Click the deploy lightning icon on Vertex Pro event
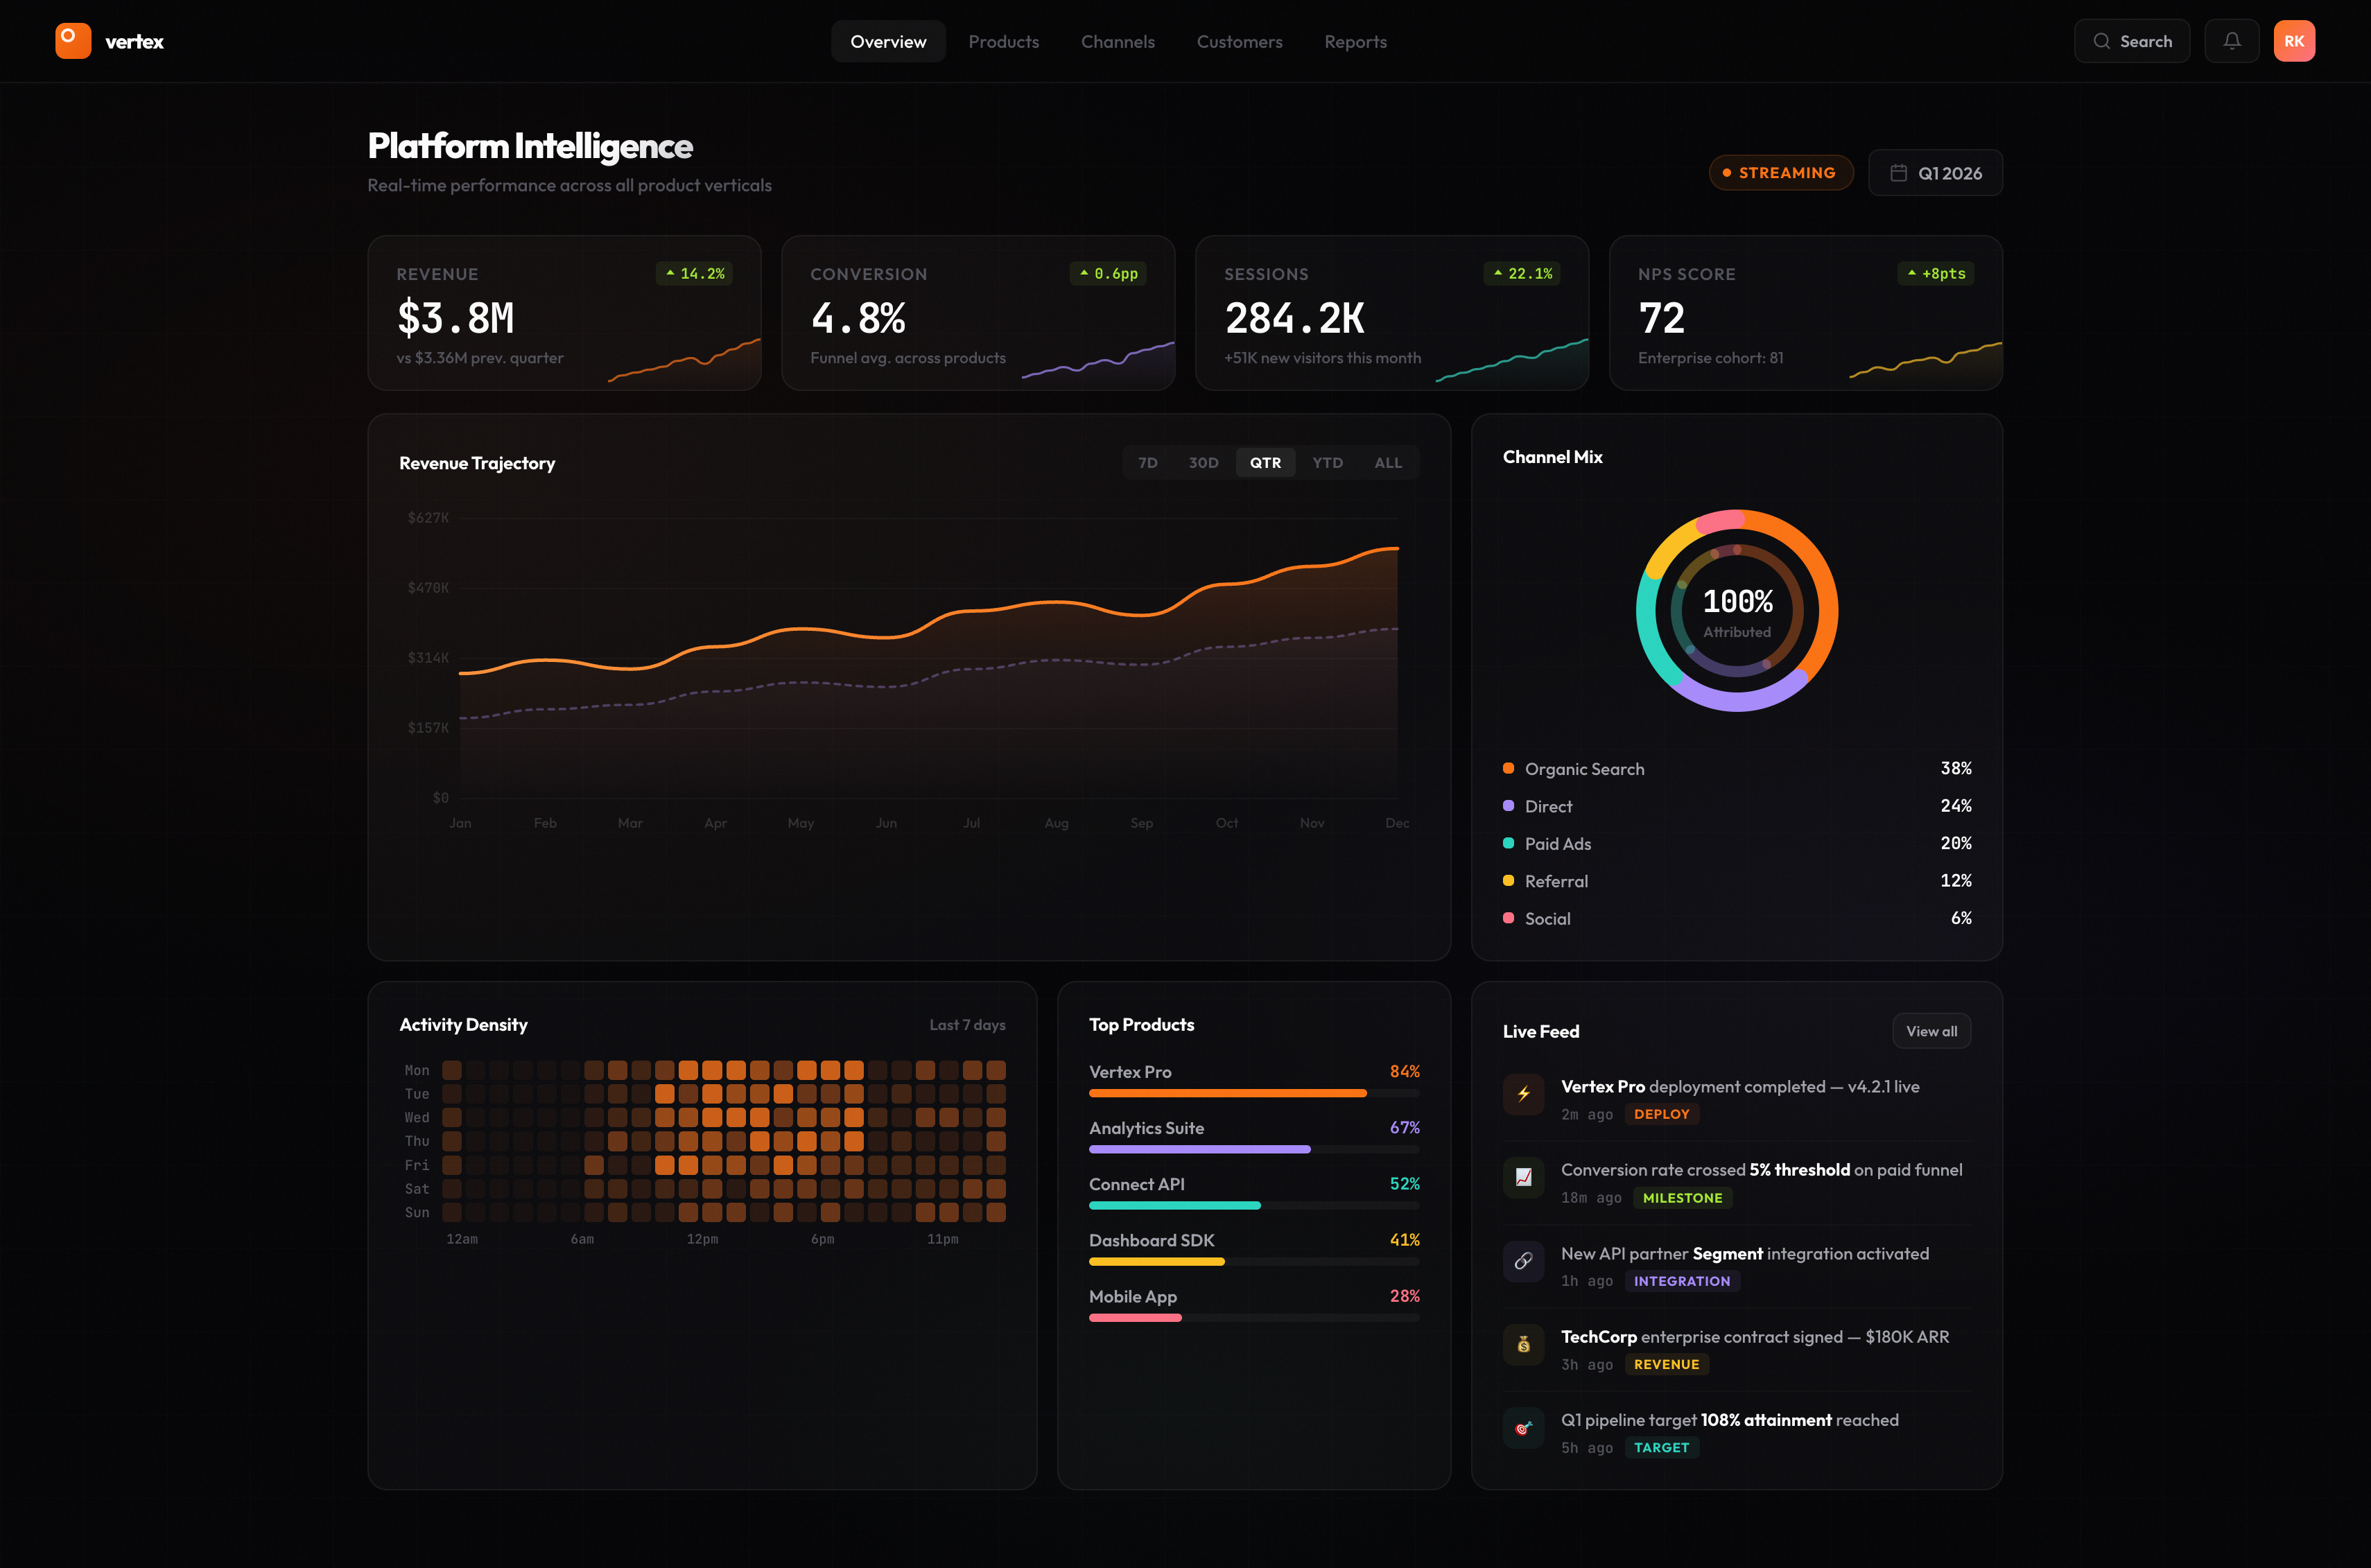The height and width of the screenshot is (1568, 2371). [x=1523, y=1094]
